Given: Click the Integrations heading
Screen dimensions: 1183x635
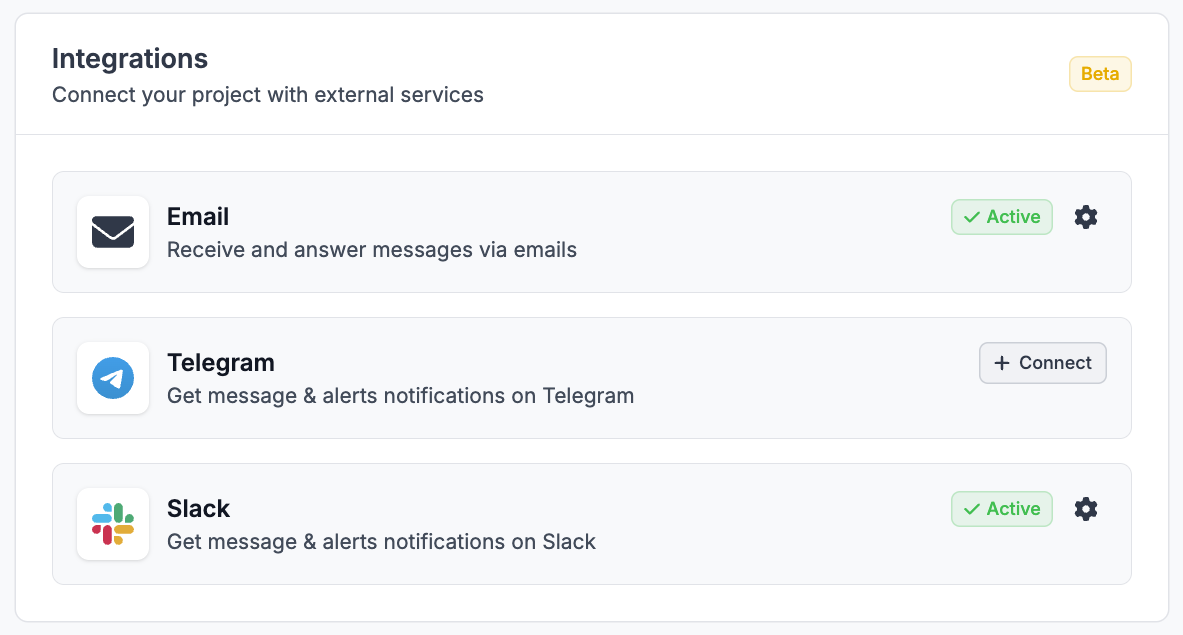Looking at the screenshot, I should point(130,58).
